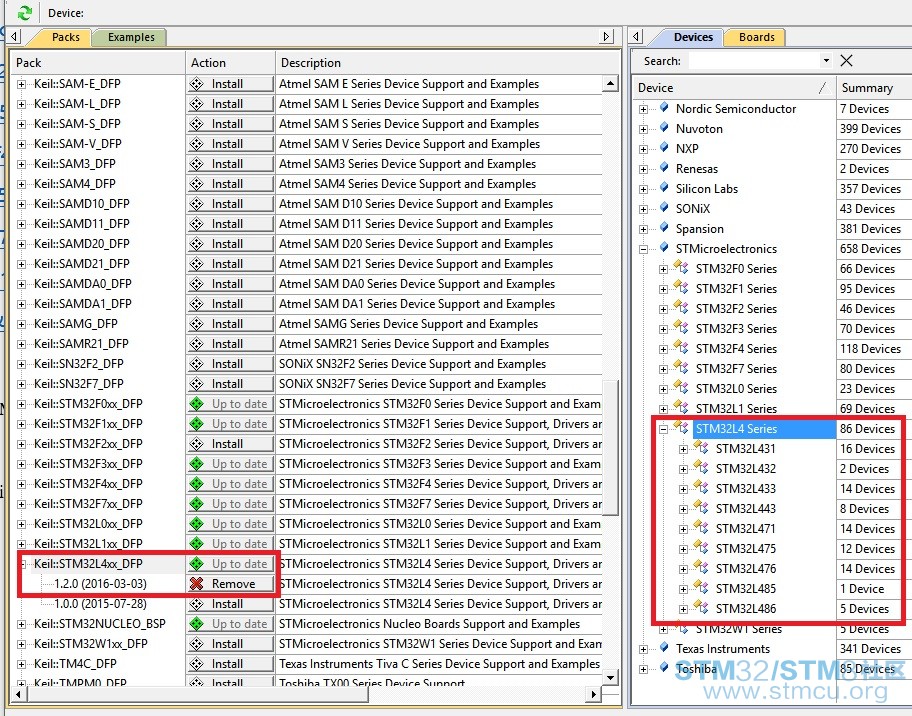
Task: Install STM32L4xx_DFP version 1.0.0
Action: pos(230,604)
